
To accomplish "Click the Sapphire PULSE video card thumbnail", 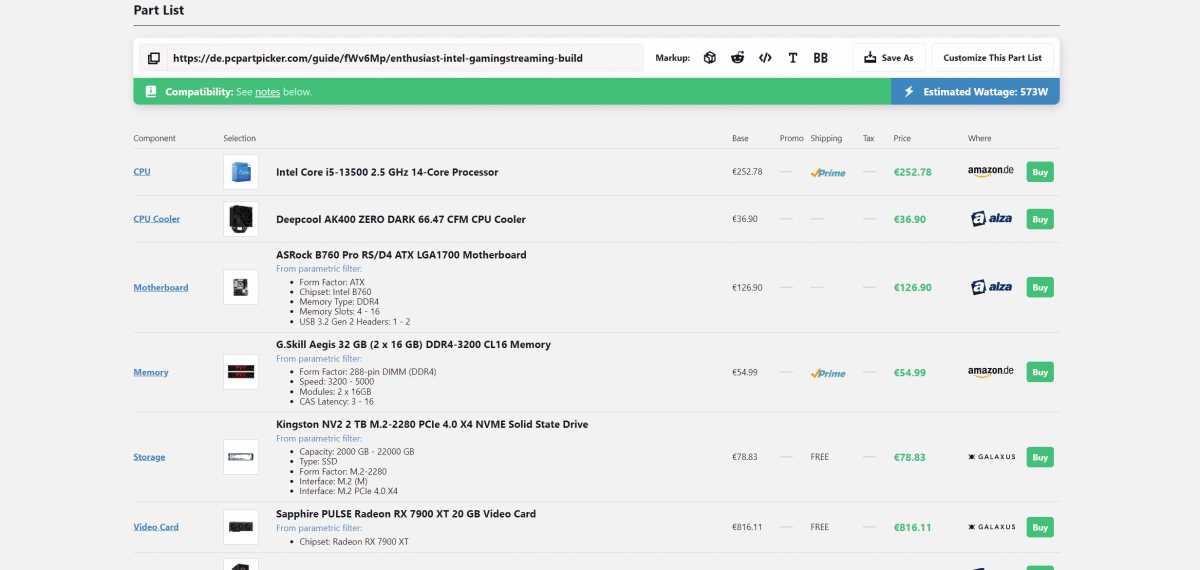I will tap(241, 527).
